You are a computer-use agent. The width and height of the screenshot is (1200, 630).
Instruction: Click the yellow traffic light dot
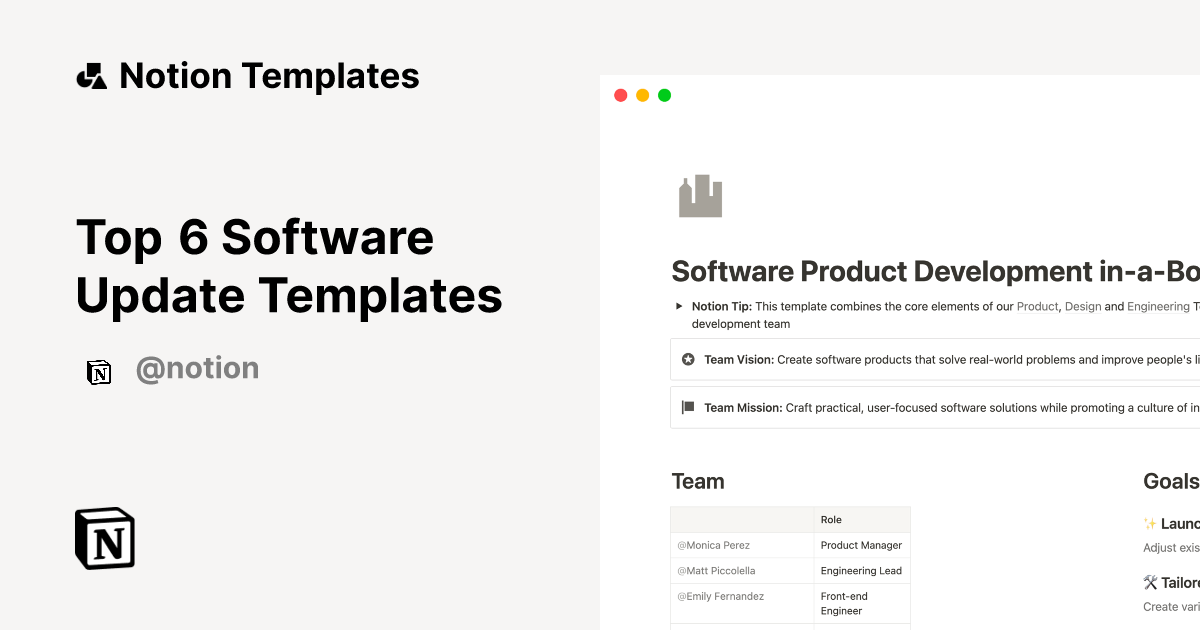tap(642, 94)
